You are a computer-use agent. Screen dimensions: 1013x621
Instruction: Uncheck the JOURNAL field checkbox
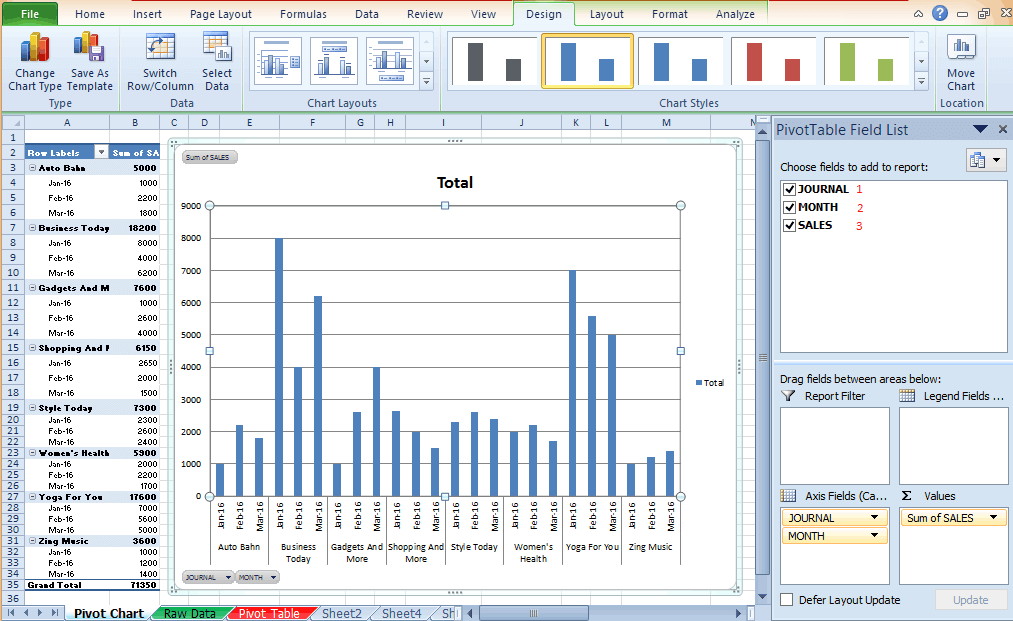coord(789,189)
